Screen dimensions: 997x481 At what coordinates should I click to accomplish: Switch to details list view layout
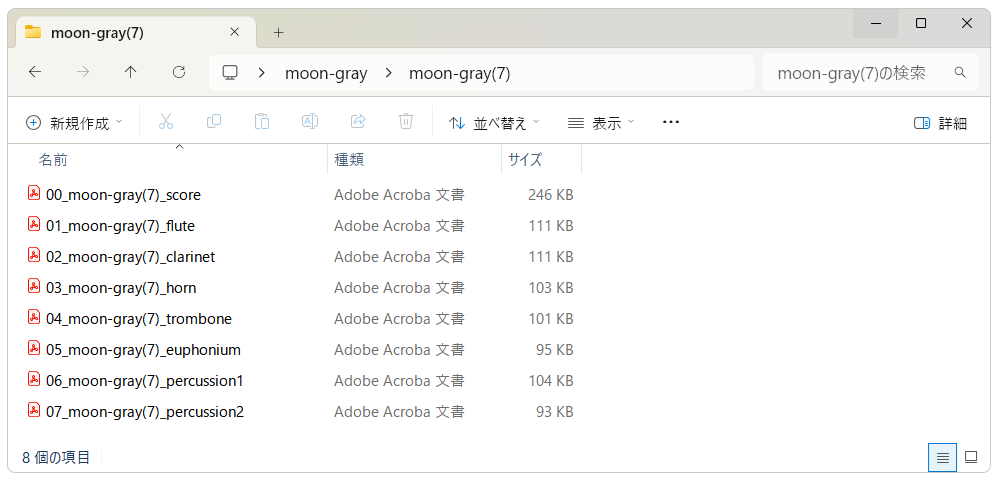(942, 457)
